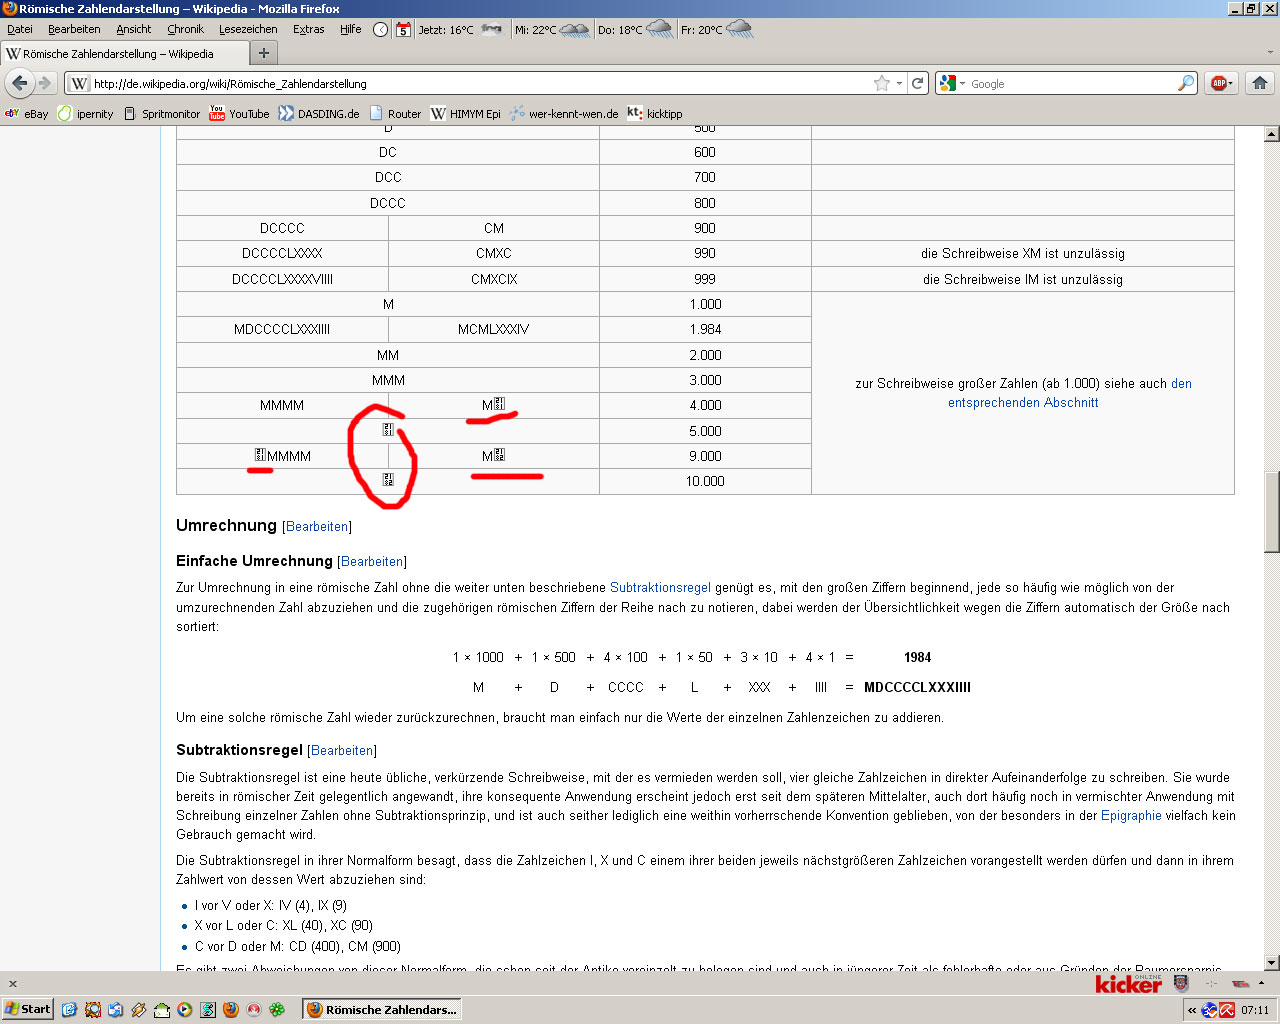The height and width of the screenshot is (1024, 1280).
Task: Launch ICQ flower icon in quick launch
Action: click(x=277, y=1009)
